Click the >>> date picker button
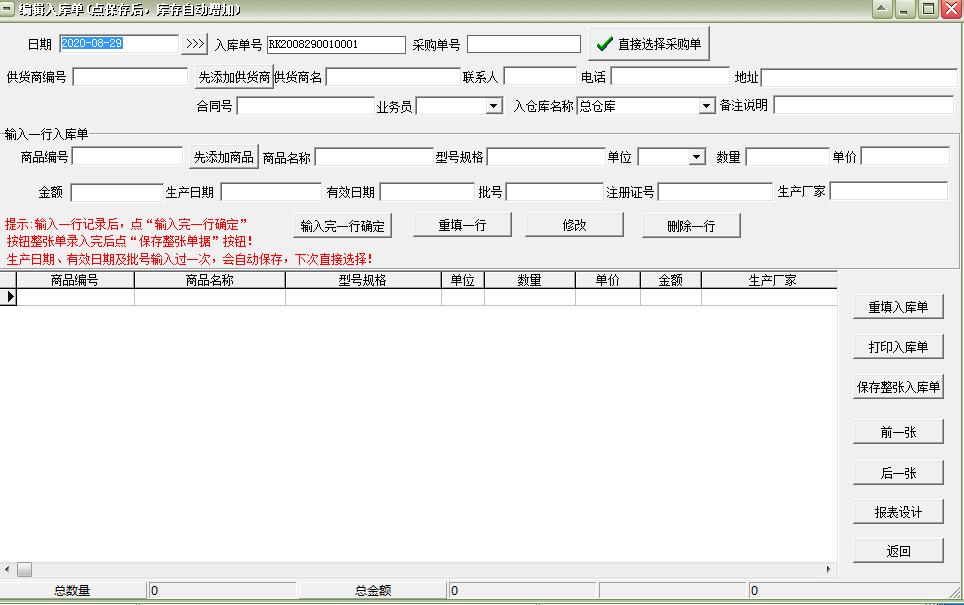964x605 pixels. (195, 44)
